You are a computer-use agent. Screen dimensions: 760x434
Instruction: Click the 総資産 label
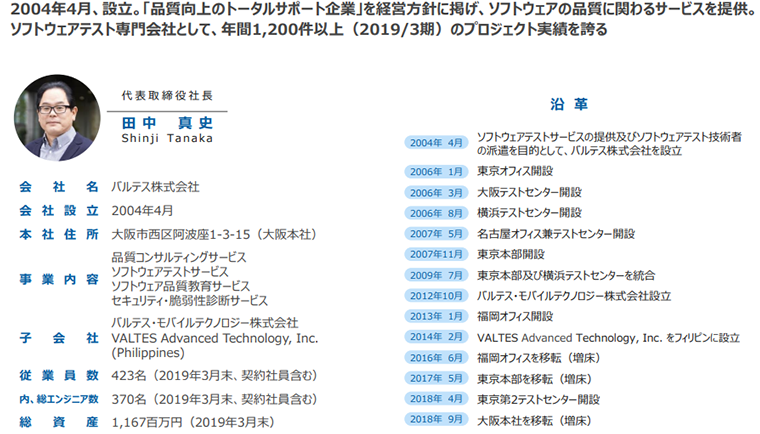59,422
